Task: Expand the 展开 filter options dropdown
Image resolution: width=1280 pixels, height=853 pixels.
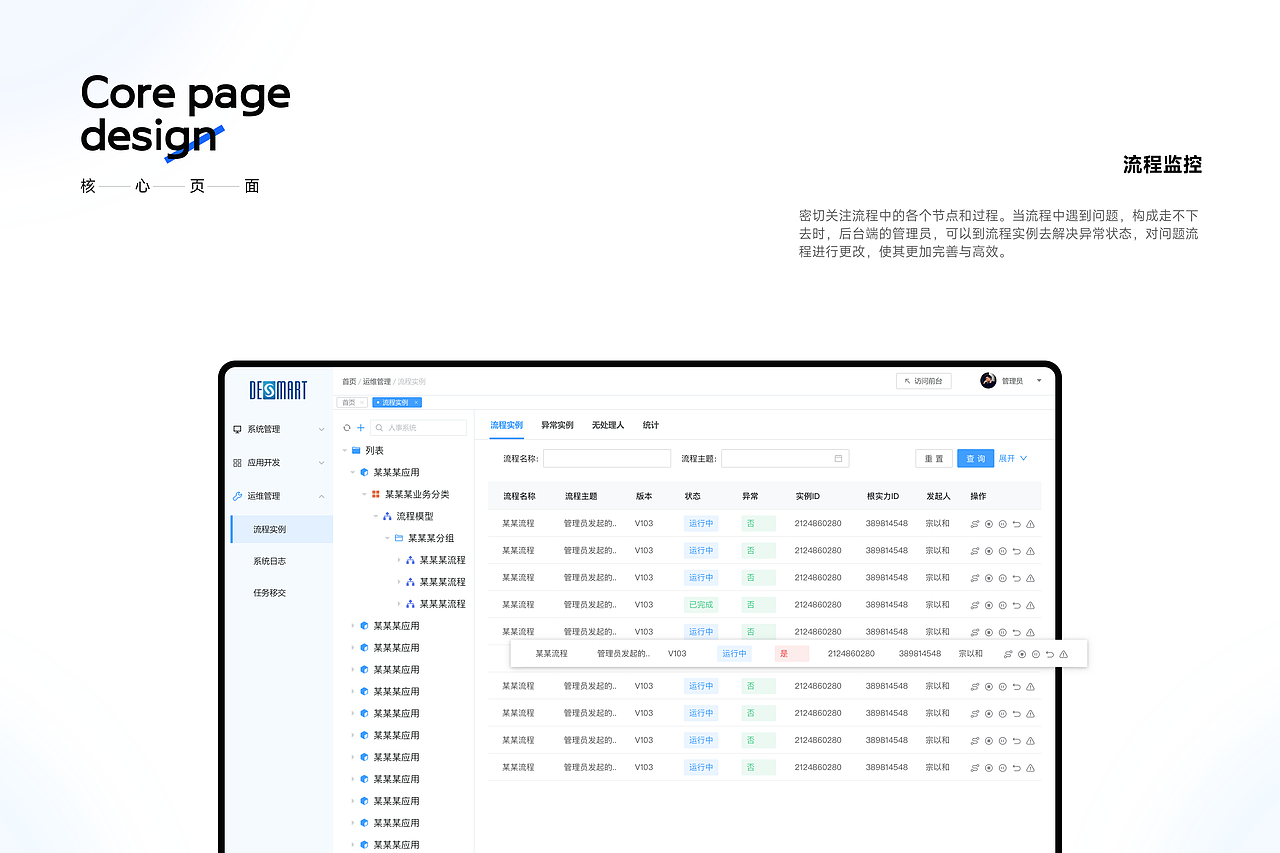Action: coord(1011,458)
